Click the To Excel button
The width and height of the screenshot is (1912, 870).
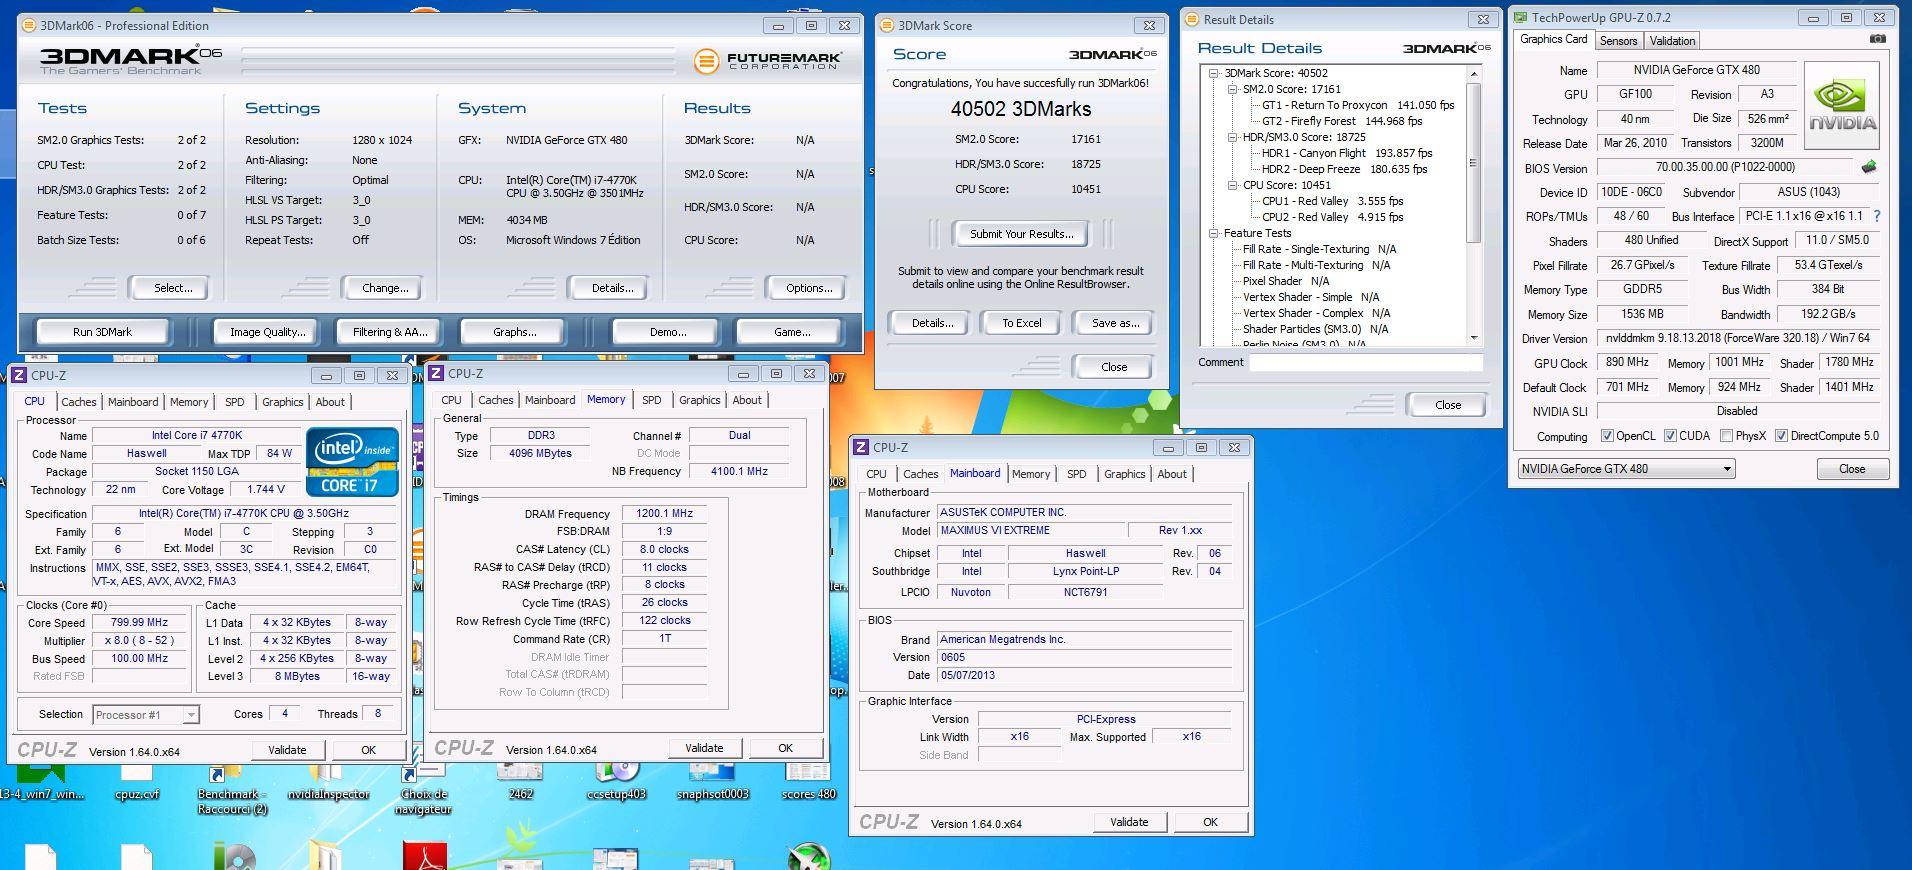[x=1021, y=323]
